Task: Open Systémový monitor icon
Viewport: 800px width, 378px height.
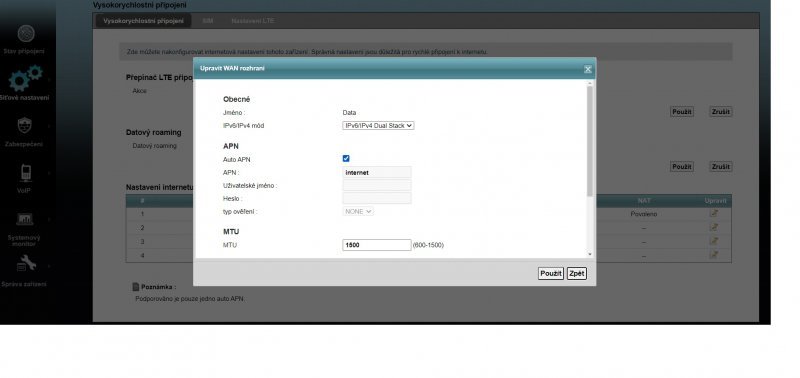Action: click(24, 219)
